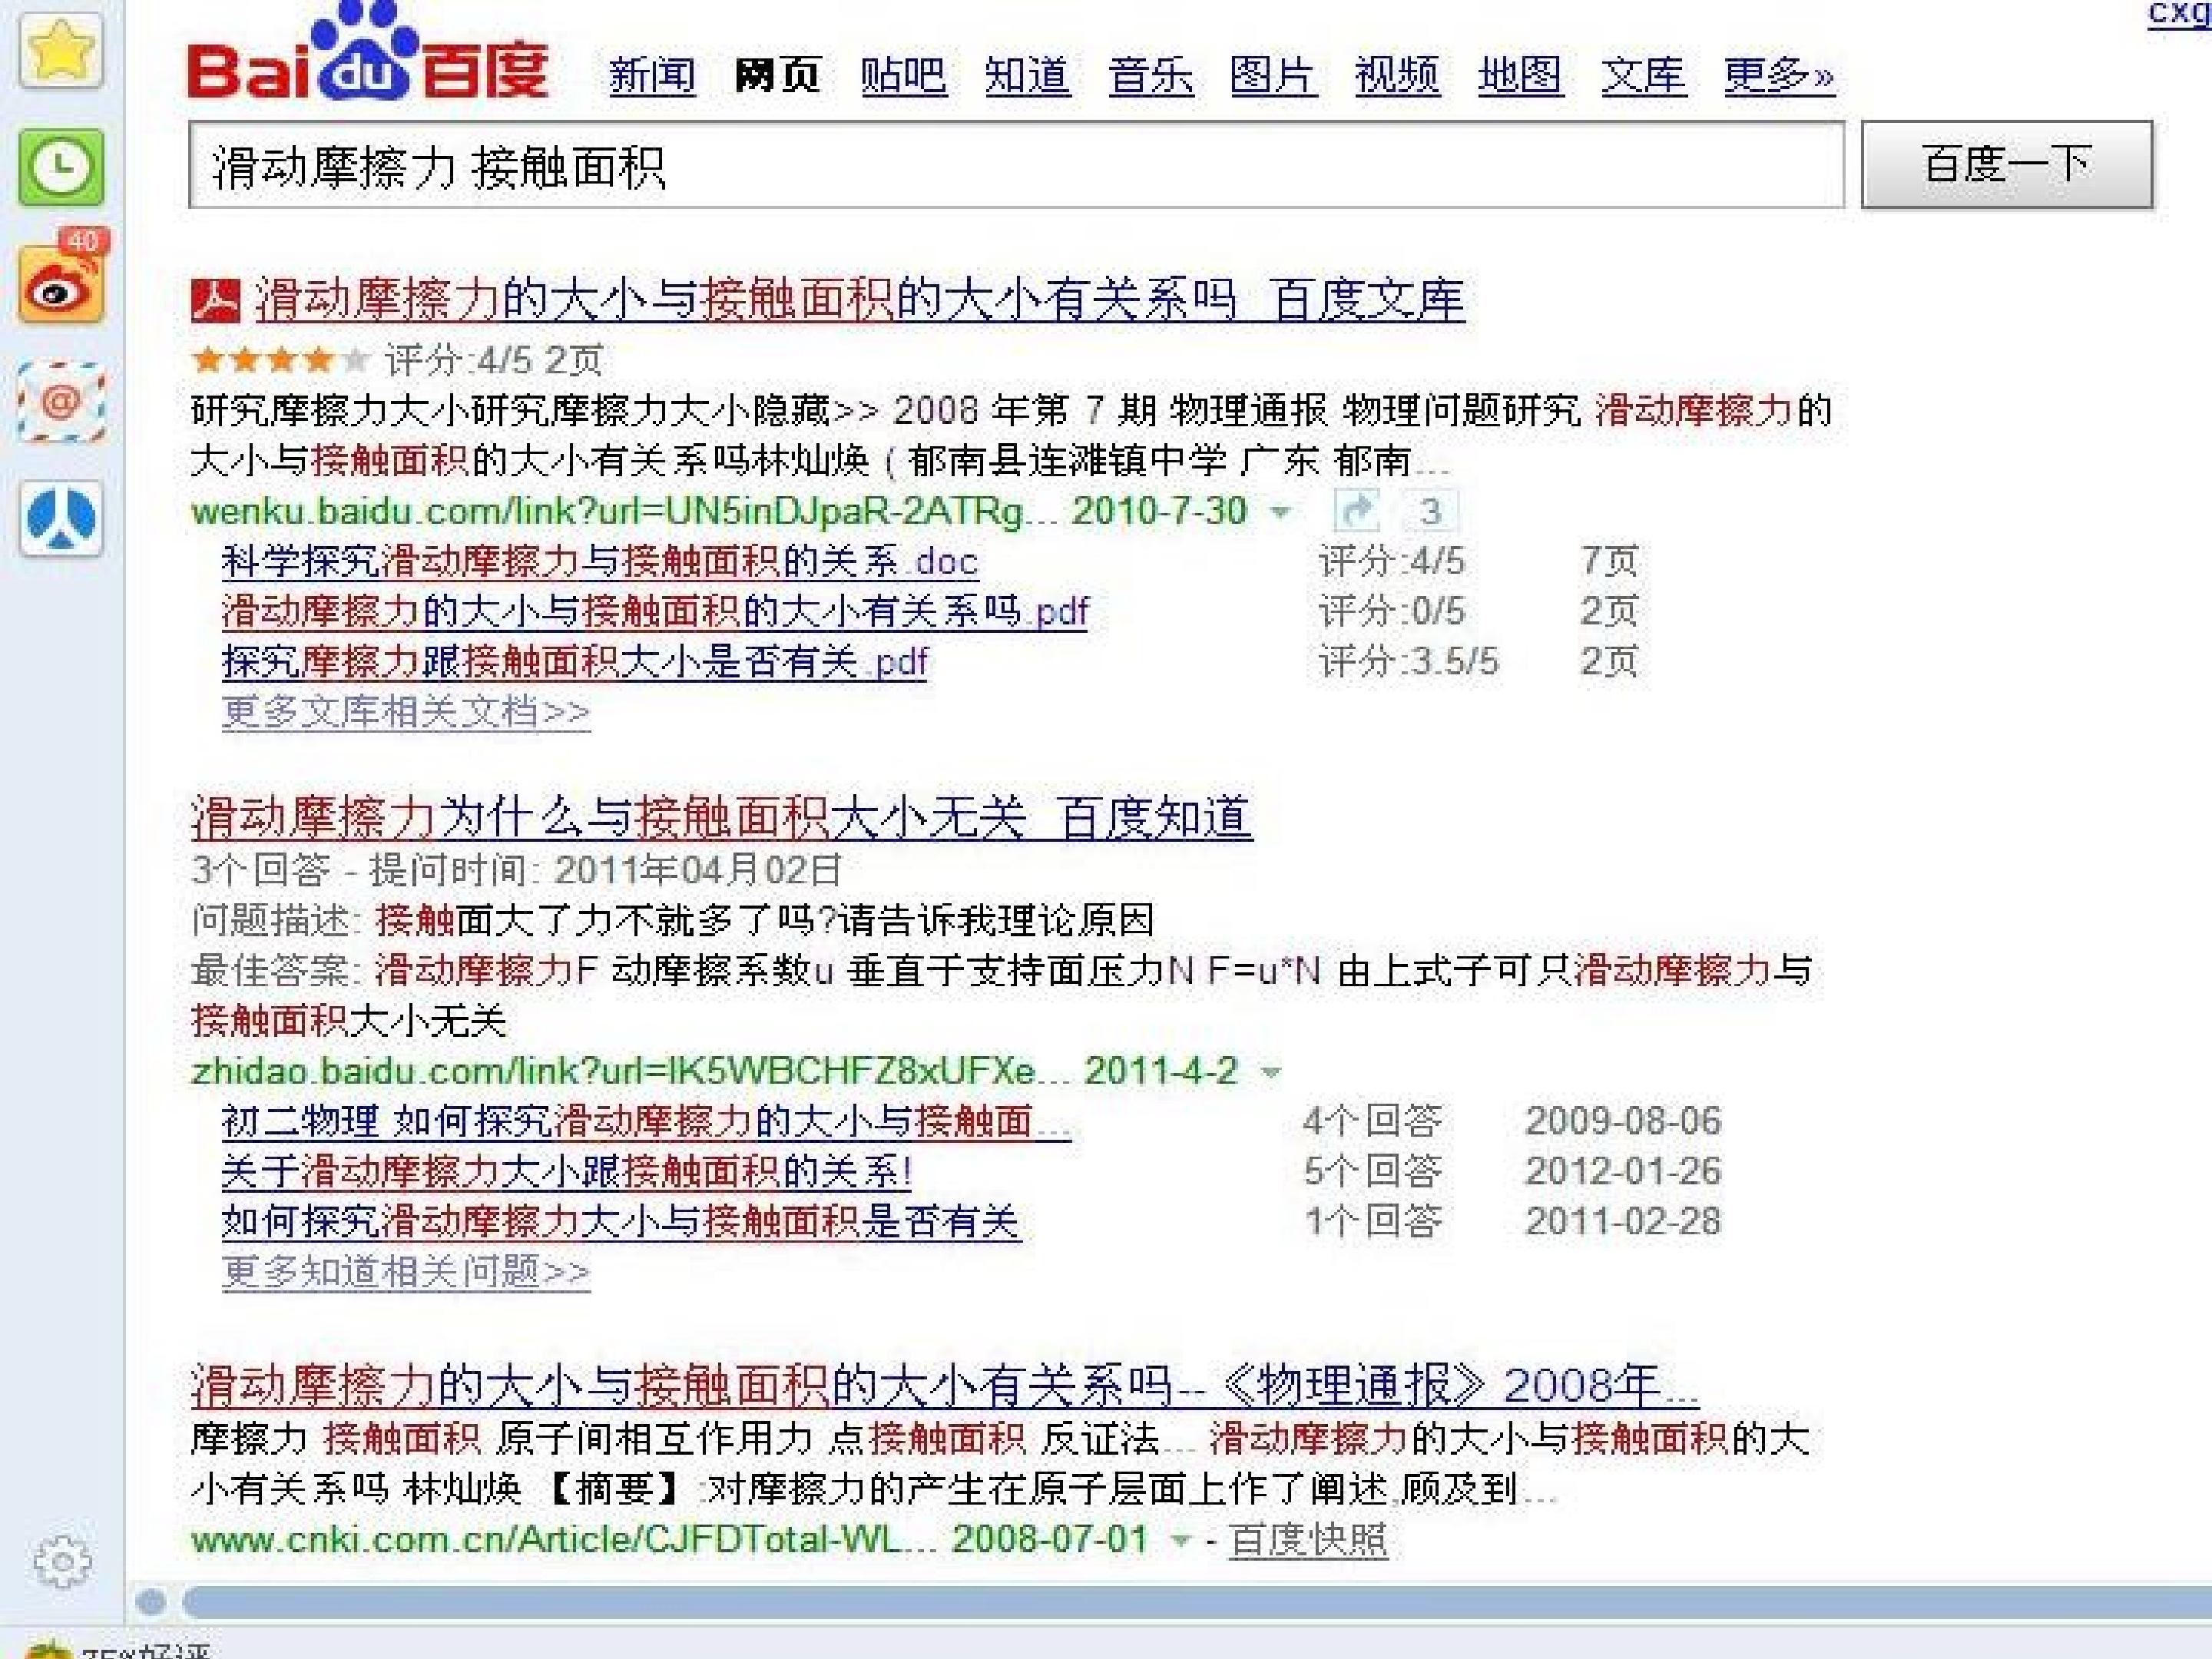Open the 地图 tab

click(x=1520, y=75)
